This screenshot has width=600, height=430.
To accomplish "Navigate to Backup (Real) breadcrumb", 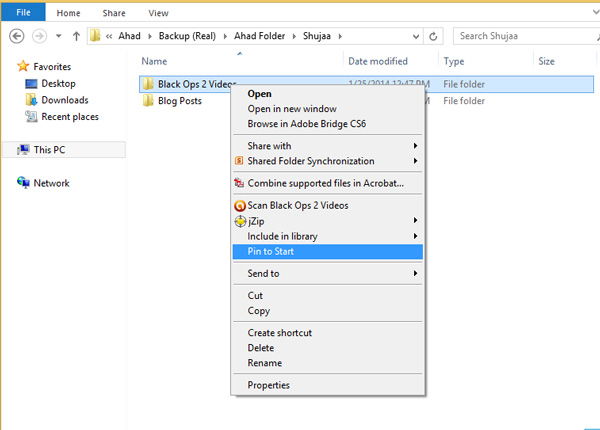I will 187,36.
